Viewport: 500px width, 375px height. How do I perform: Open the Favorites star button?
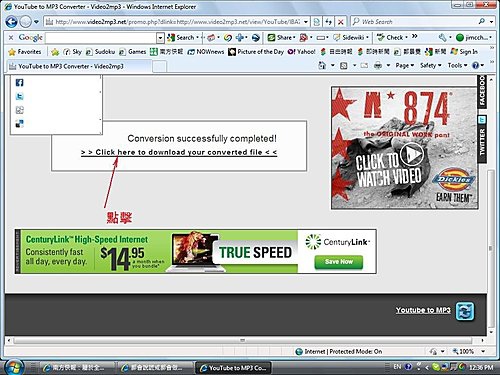pos(25,52)
